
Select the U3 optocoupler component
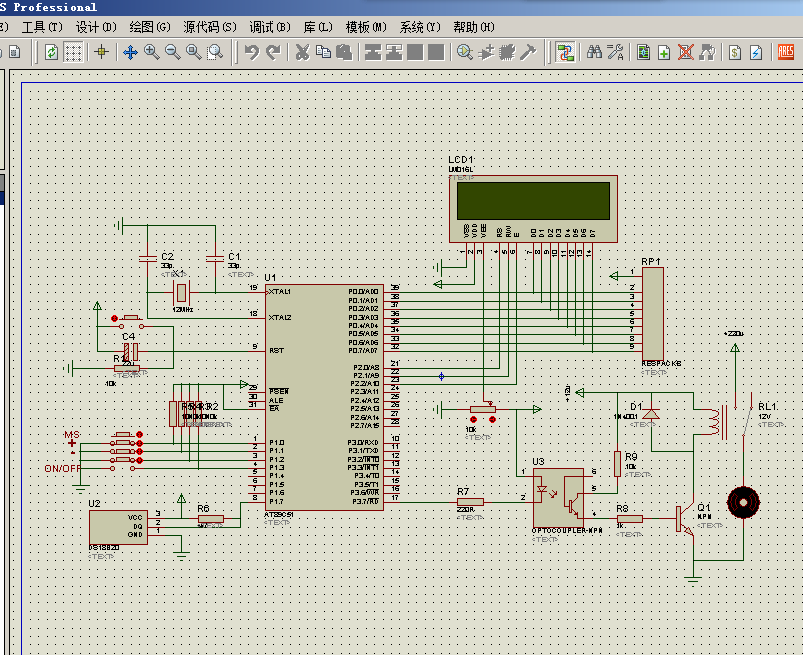pos(558,497)
